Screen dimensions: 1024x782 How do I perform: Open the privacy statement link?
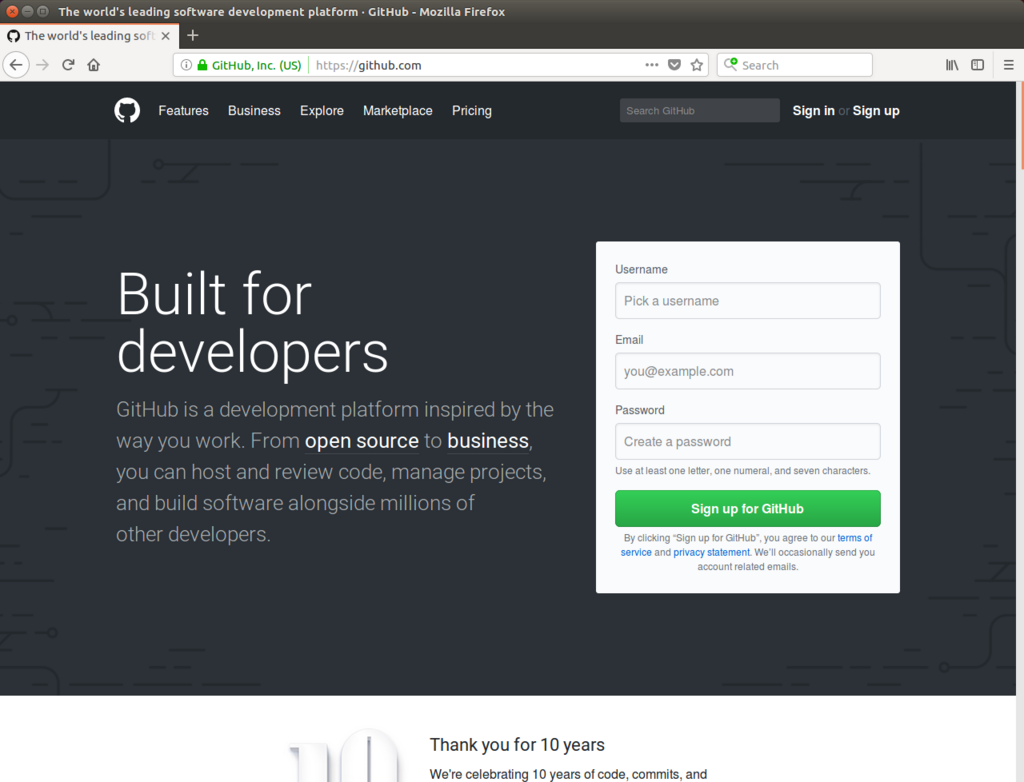(x=712, y=552)
